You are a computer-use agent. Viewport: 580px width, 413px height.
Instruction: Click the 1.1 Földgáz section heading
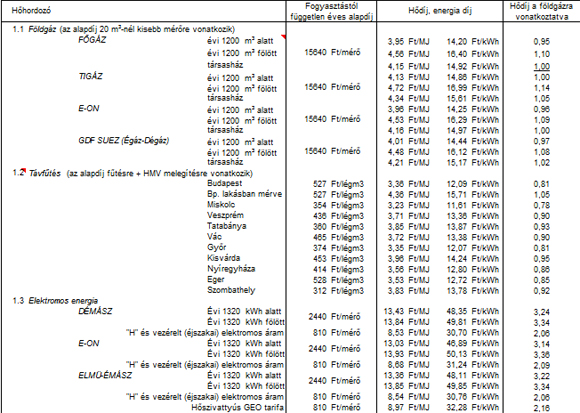click(x=124, y=29)
